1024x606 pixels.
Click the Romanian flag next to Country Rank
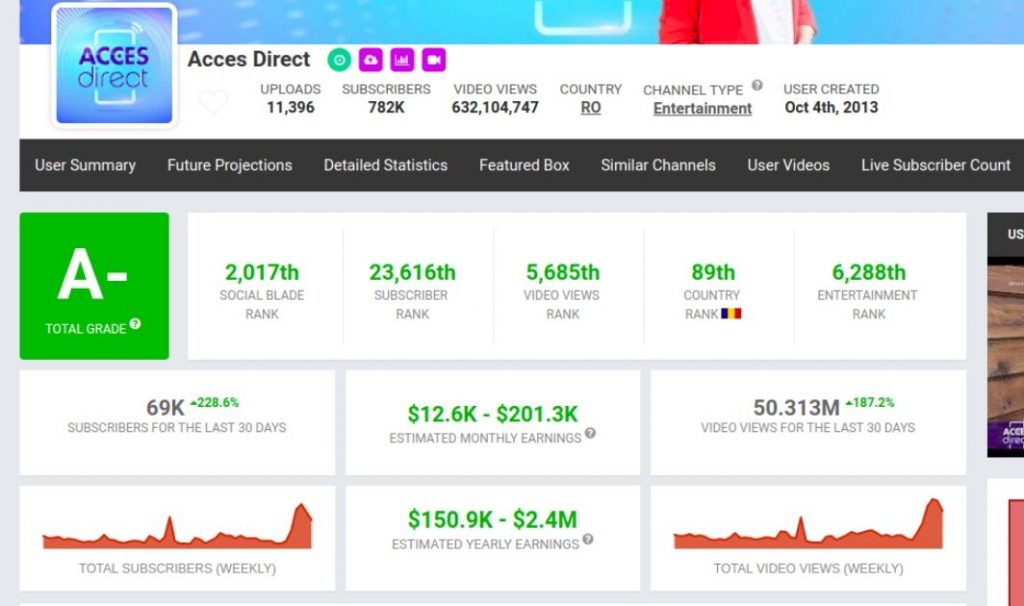731,314
